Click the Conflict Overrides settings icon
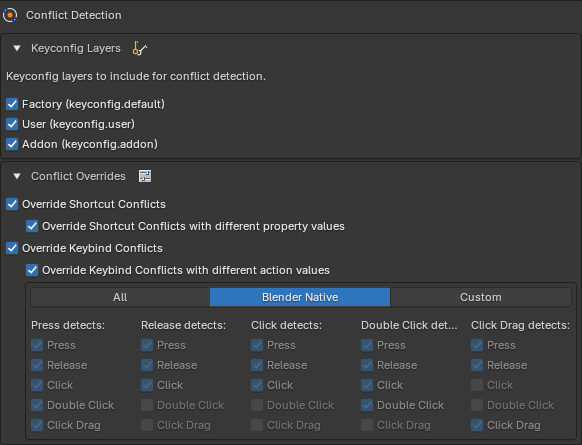The height and width of the screenshot is (445, 582). 145,176
